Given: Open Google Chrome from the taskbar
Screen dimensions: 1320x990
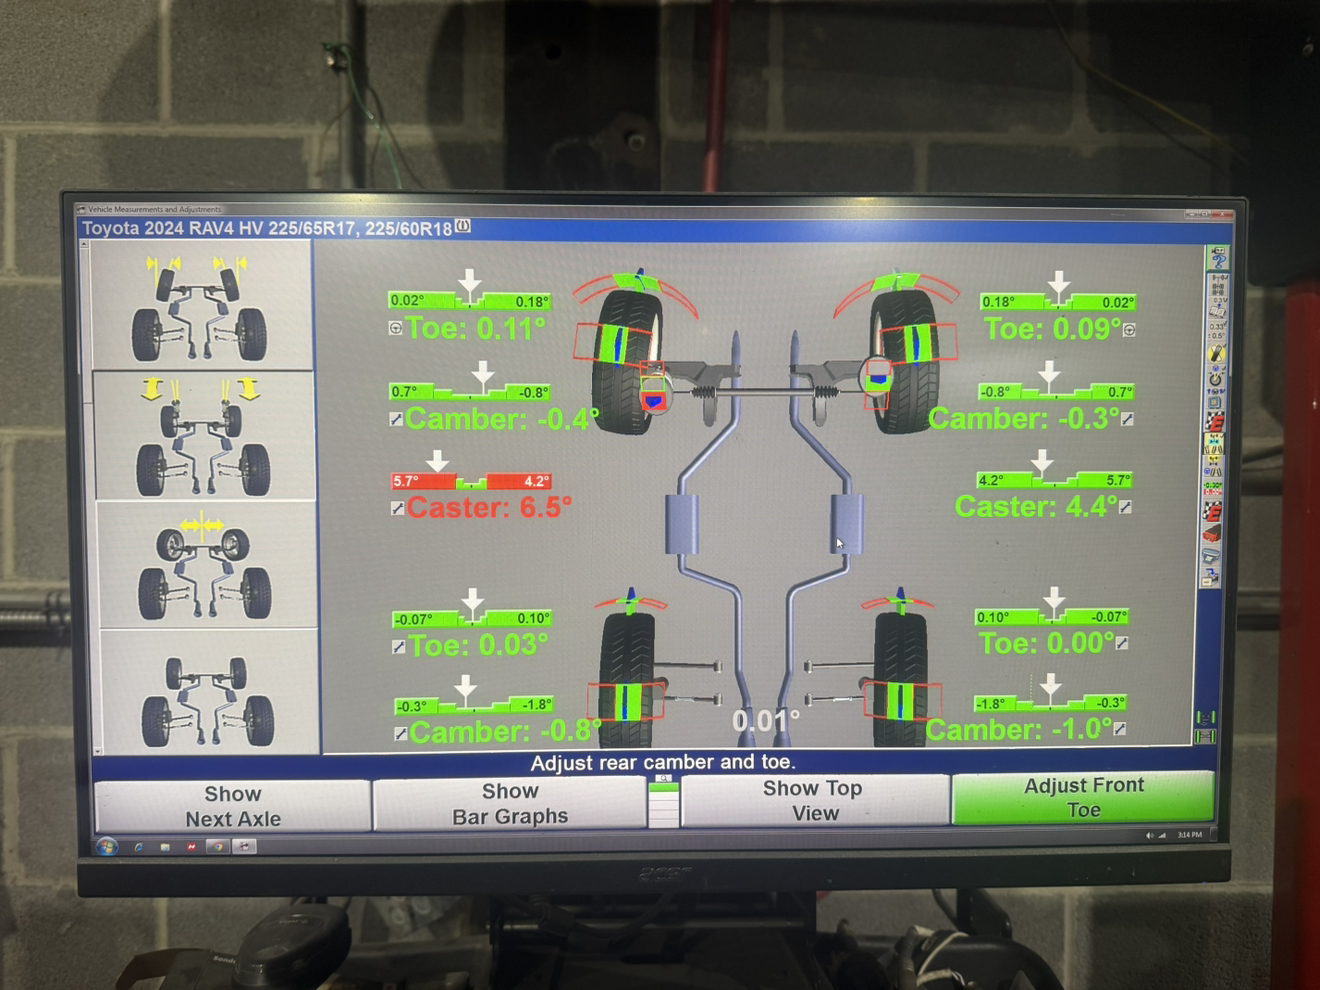Looking at the screenshot, I should click(217, 847).
